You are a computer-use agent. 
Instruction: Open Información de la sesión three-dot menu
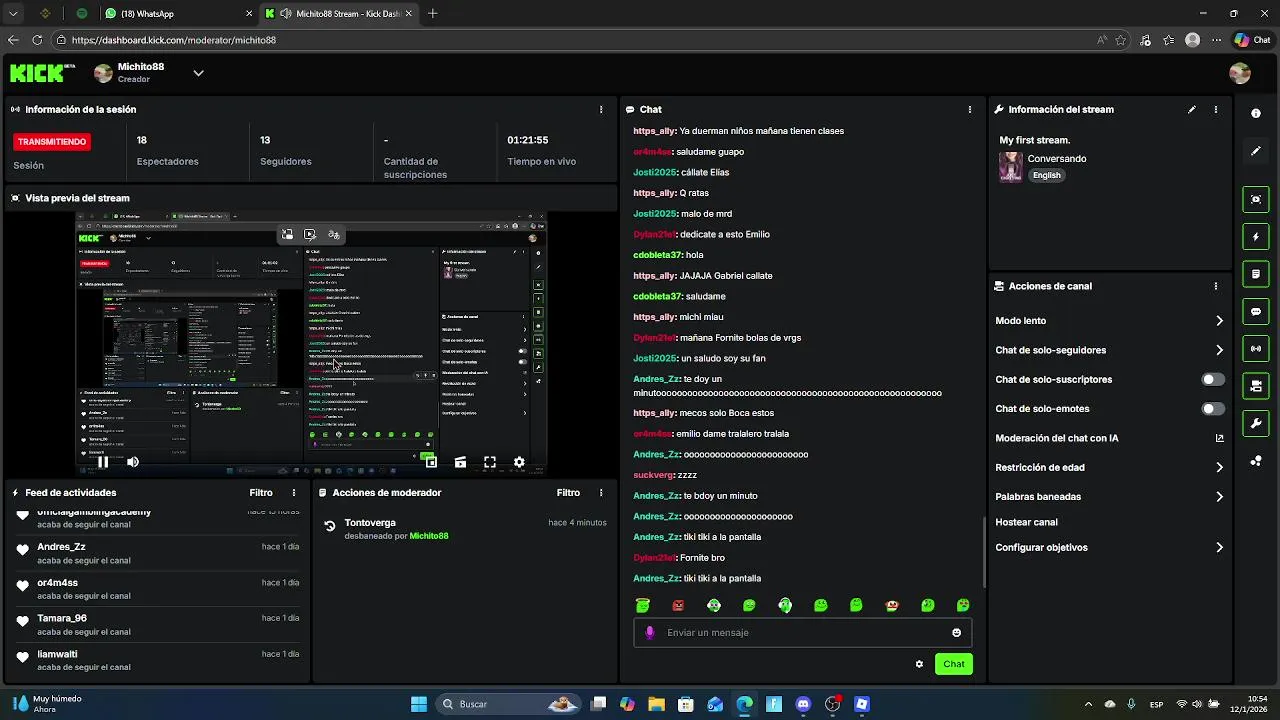601,110
